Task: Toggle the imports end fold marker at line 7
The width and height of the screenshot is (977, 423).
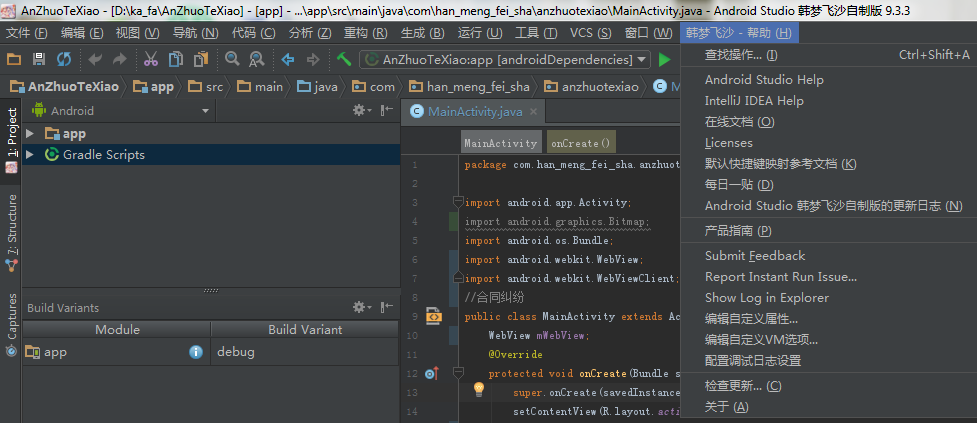Action: tap(458, 278)
